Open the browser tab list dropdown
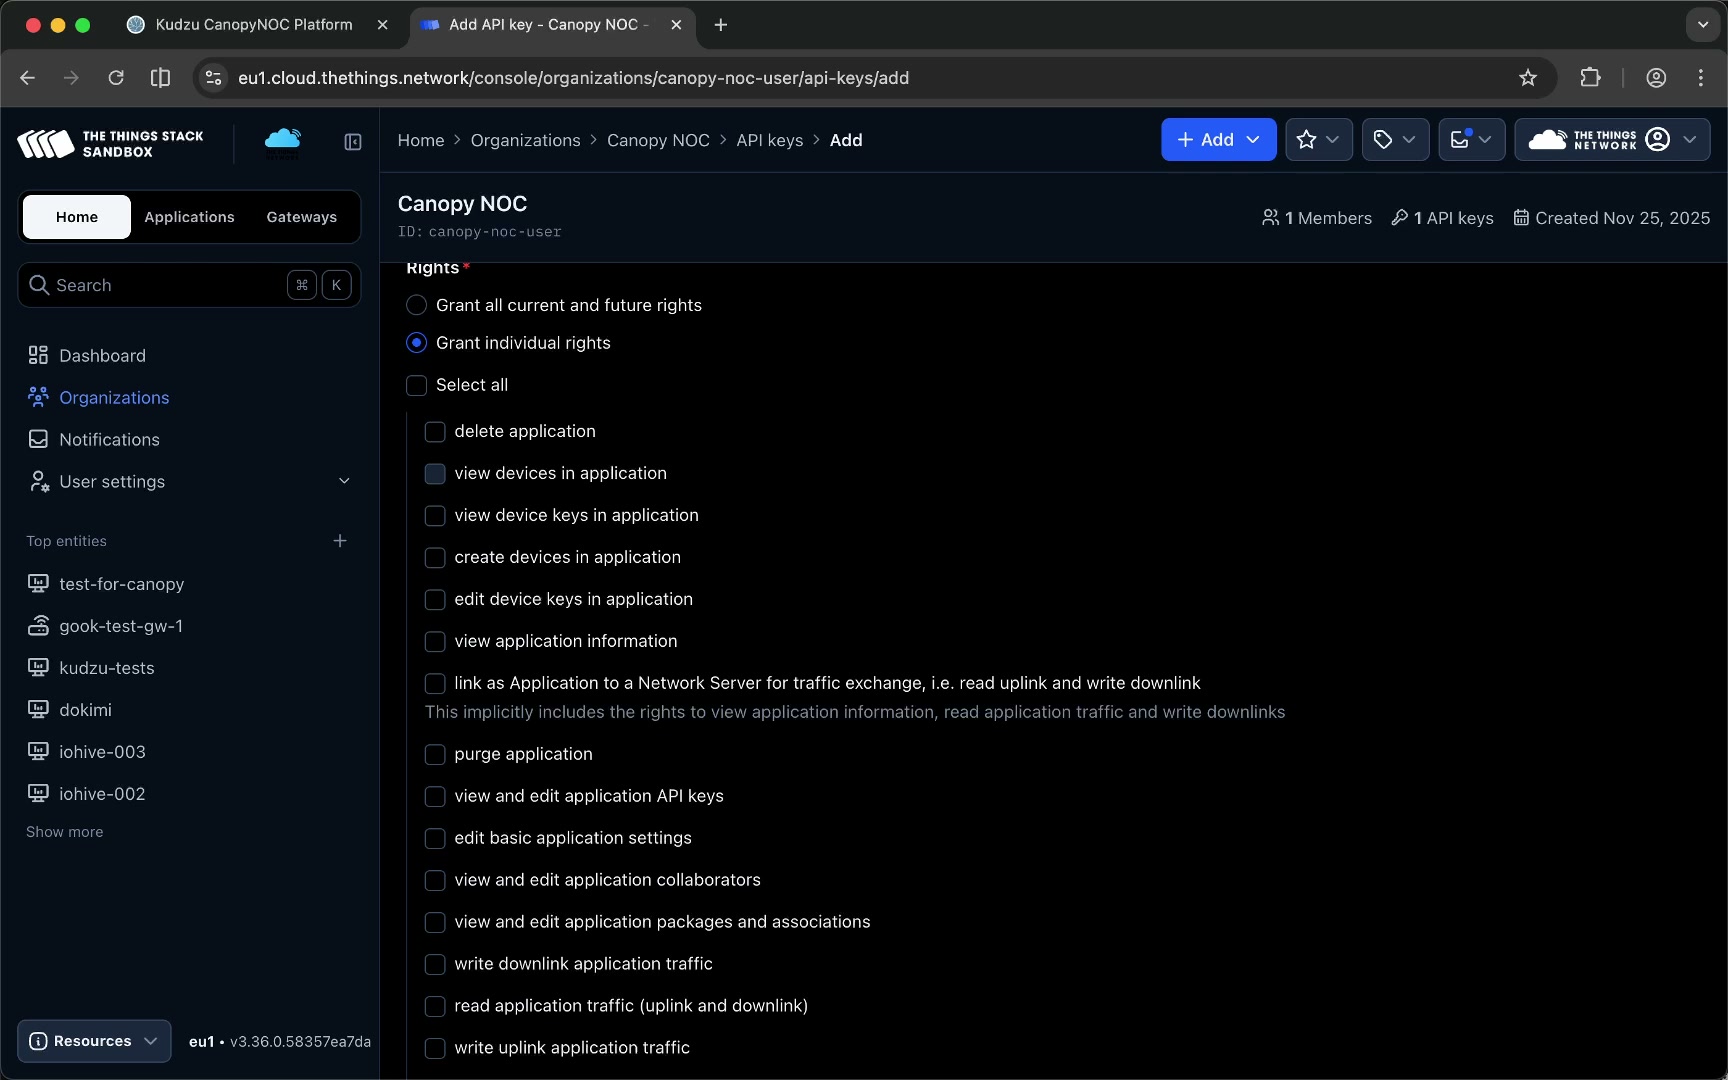1728x1080 pixels. coord(1703,25)
